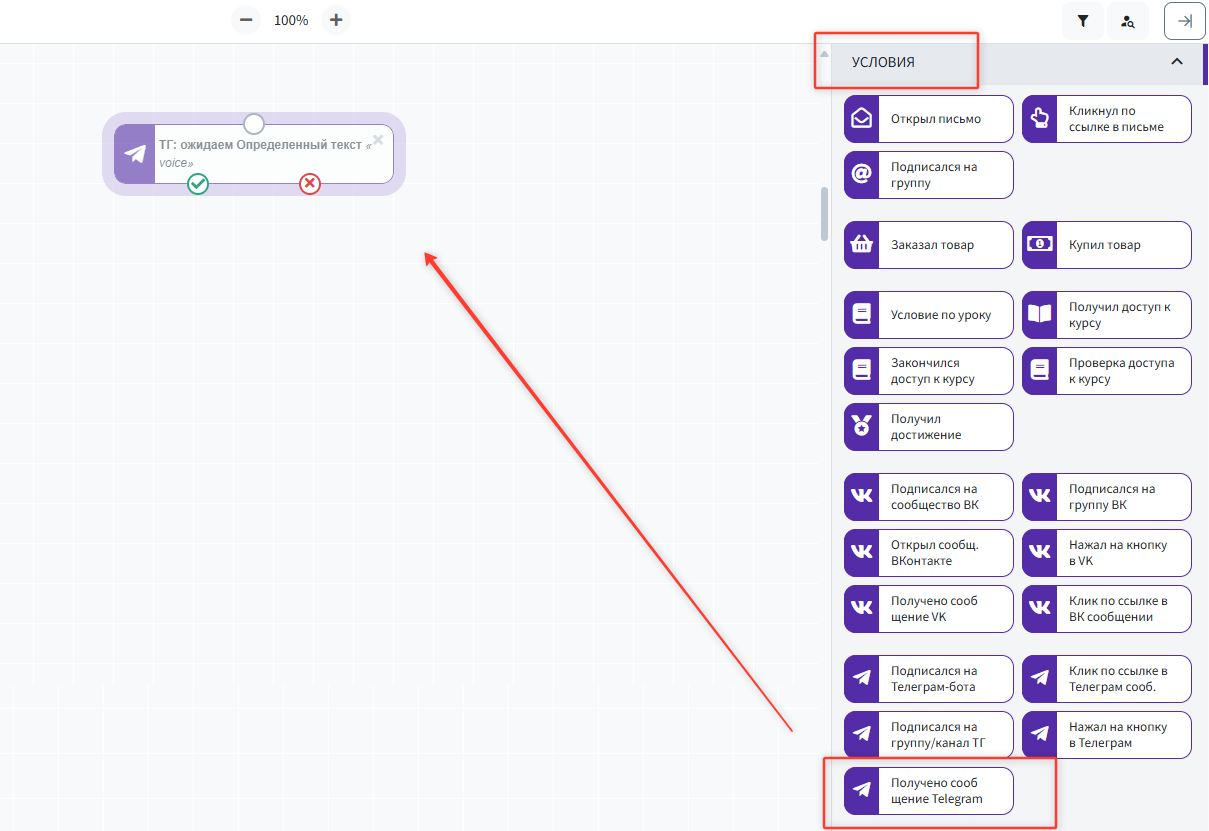1209x831 pixels.
Task: Choose Кликнул по ссылке в письме
Action: click(1106, 119)
